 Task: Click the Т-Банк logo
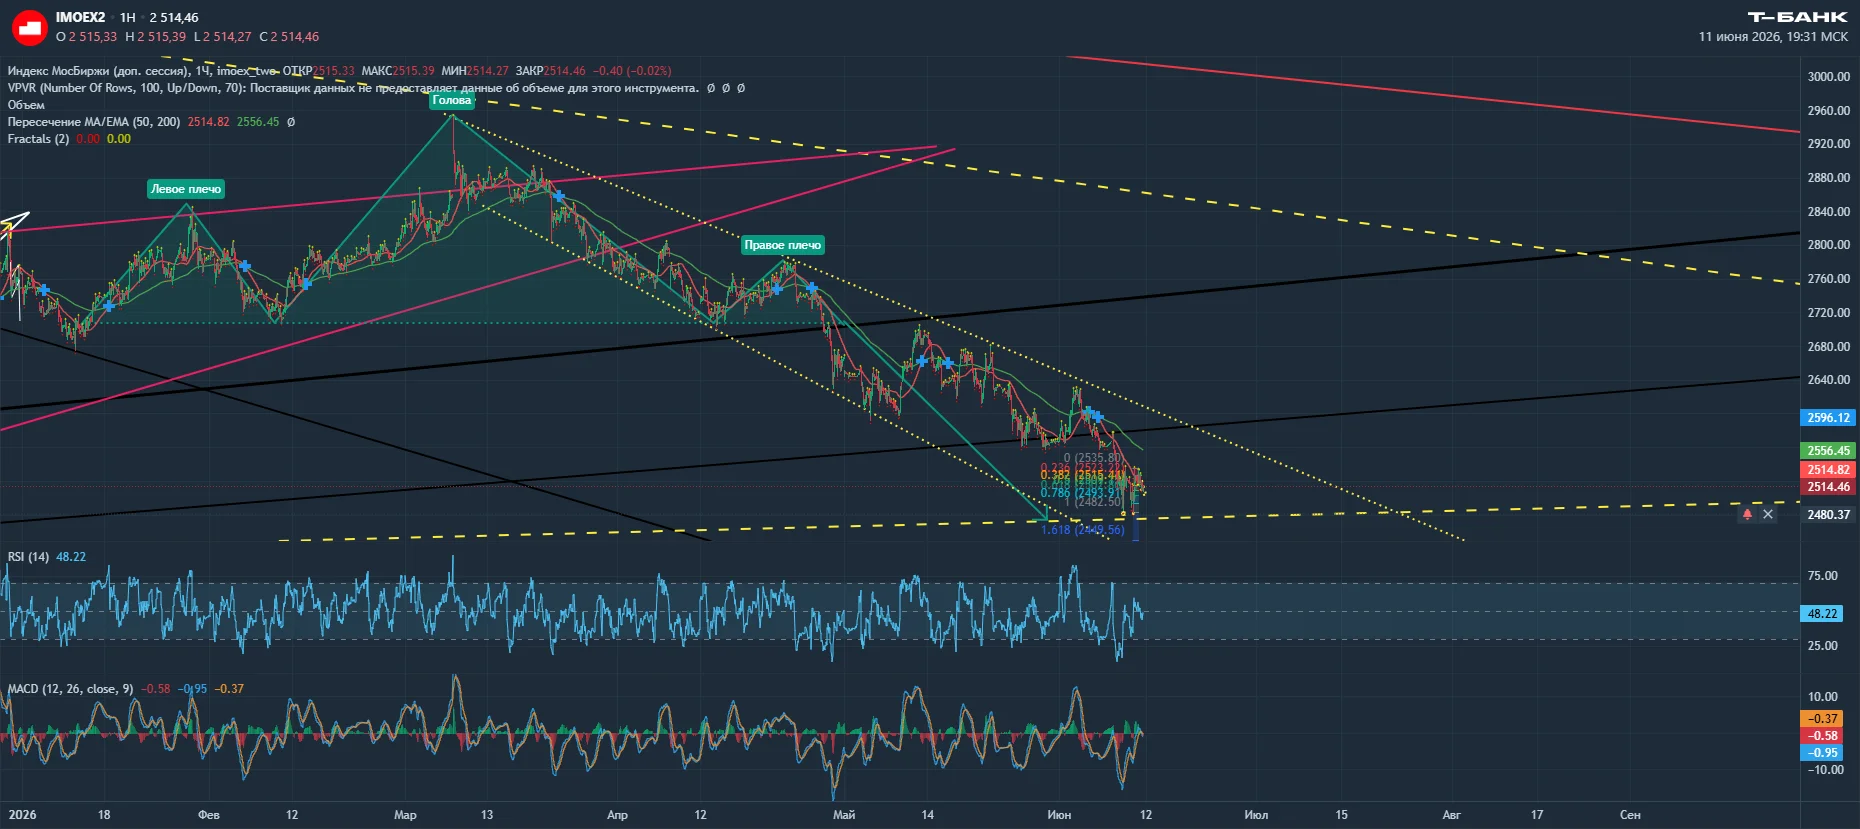coord(1797,17)
